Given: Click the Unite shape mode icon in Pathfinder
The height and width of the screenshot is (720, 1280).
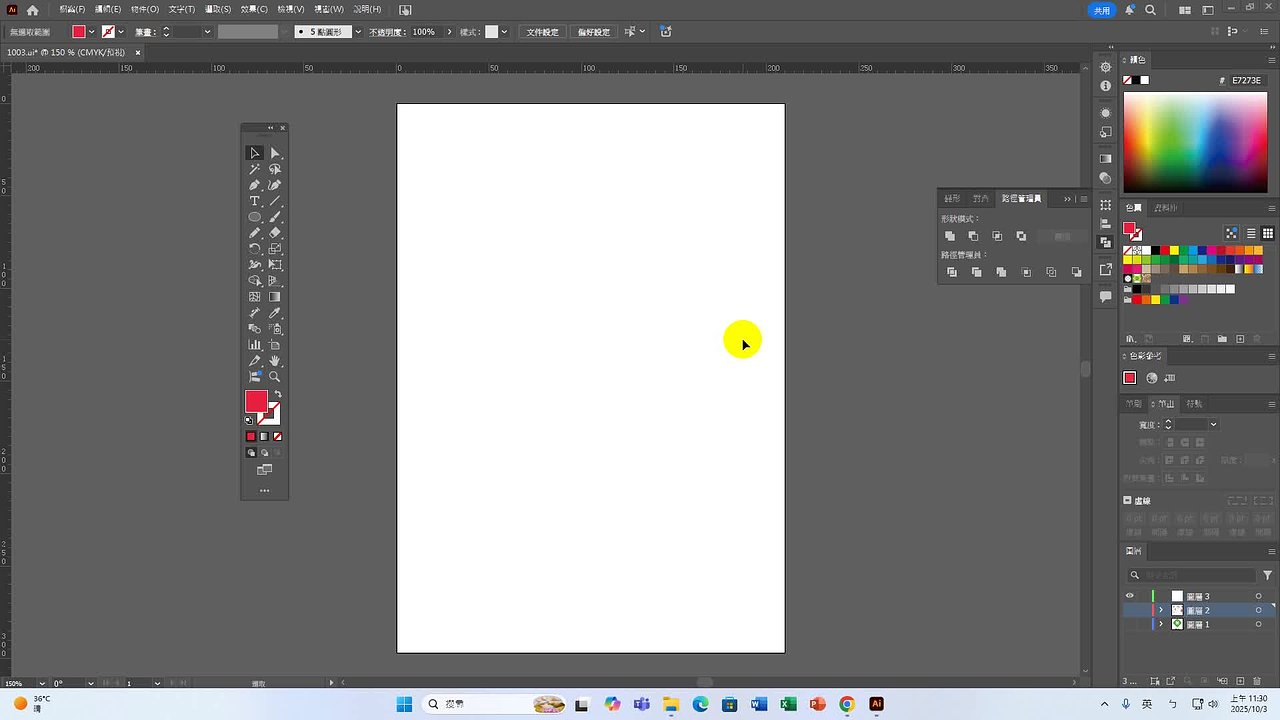Looking at the screenshot, I should [950, 236].
